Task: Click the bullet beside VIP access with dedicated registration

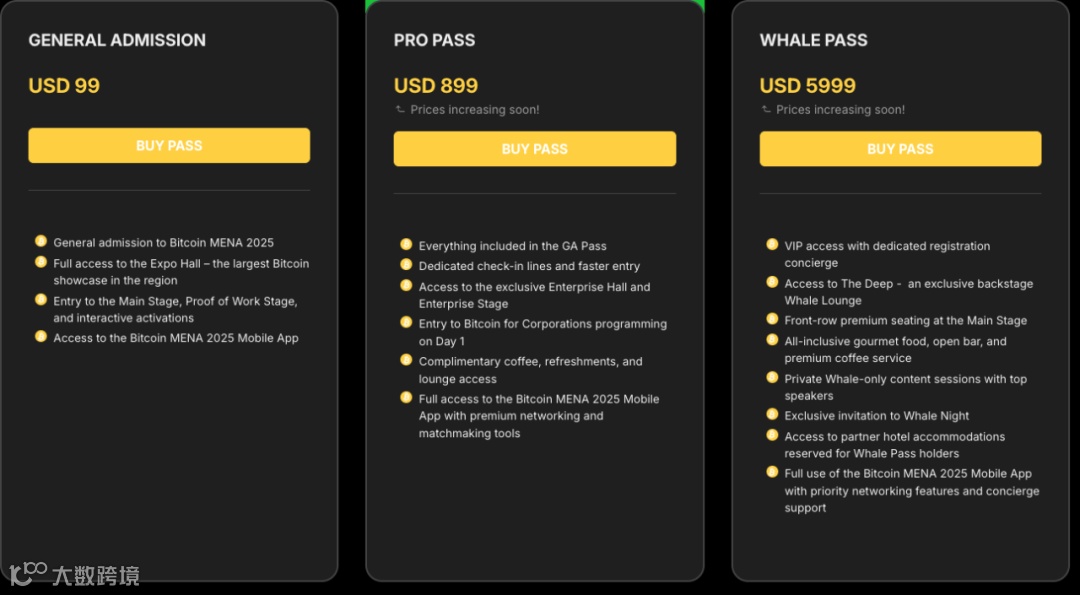Action: 772,244
